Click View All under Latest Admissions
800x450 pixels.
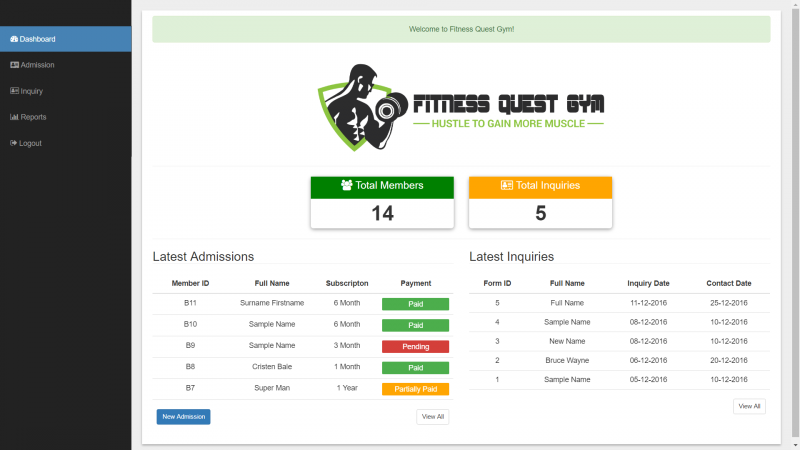(432, 416)
